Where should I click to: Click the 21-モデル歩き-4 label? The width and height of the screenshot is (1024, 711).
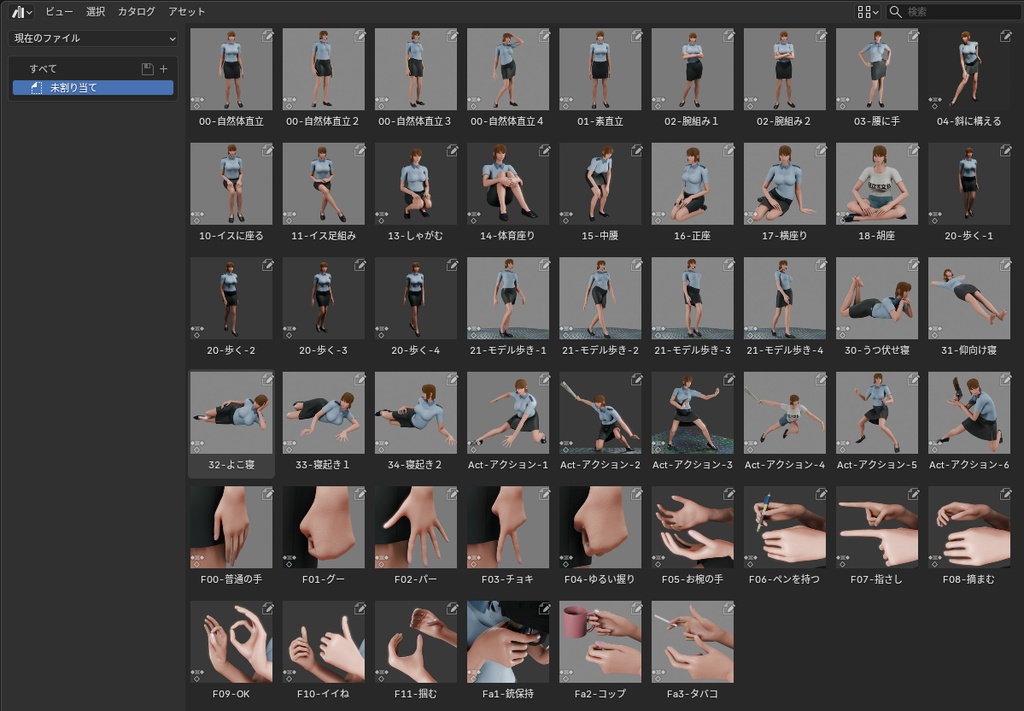[784, 351]
